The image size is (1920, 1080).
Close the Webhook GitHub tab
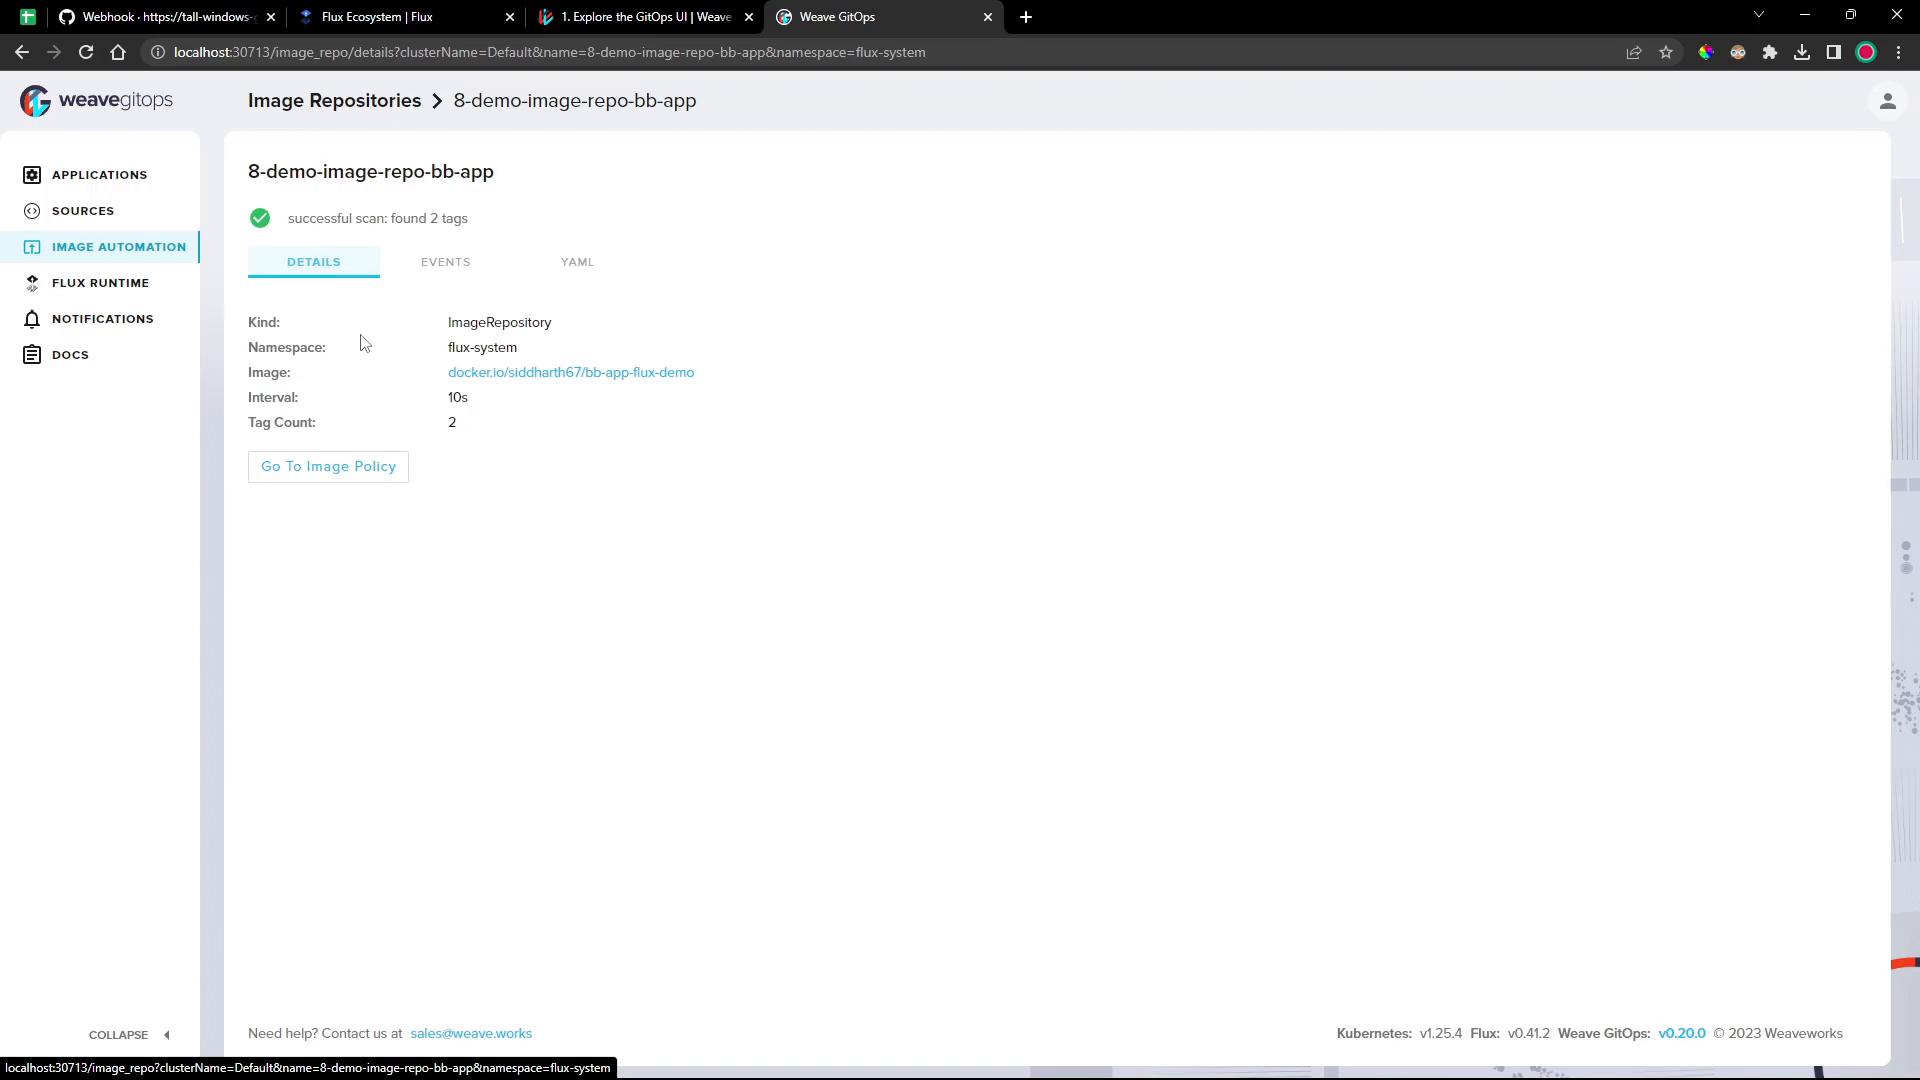pyautogui.click(x=271, y=17)
